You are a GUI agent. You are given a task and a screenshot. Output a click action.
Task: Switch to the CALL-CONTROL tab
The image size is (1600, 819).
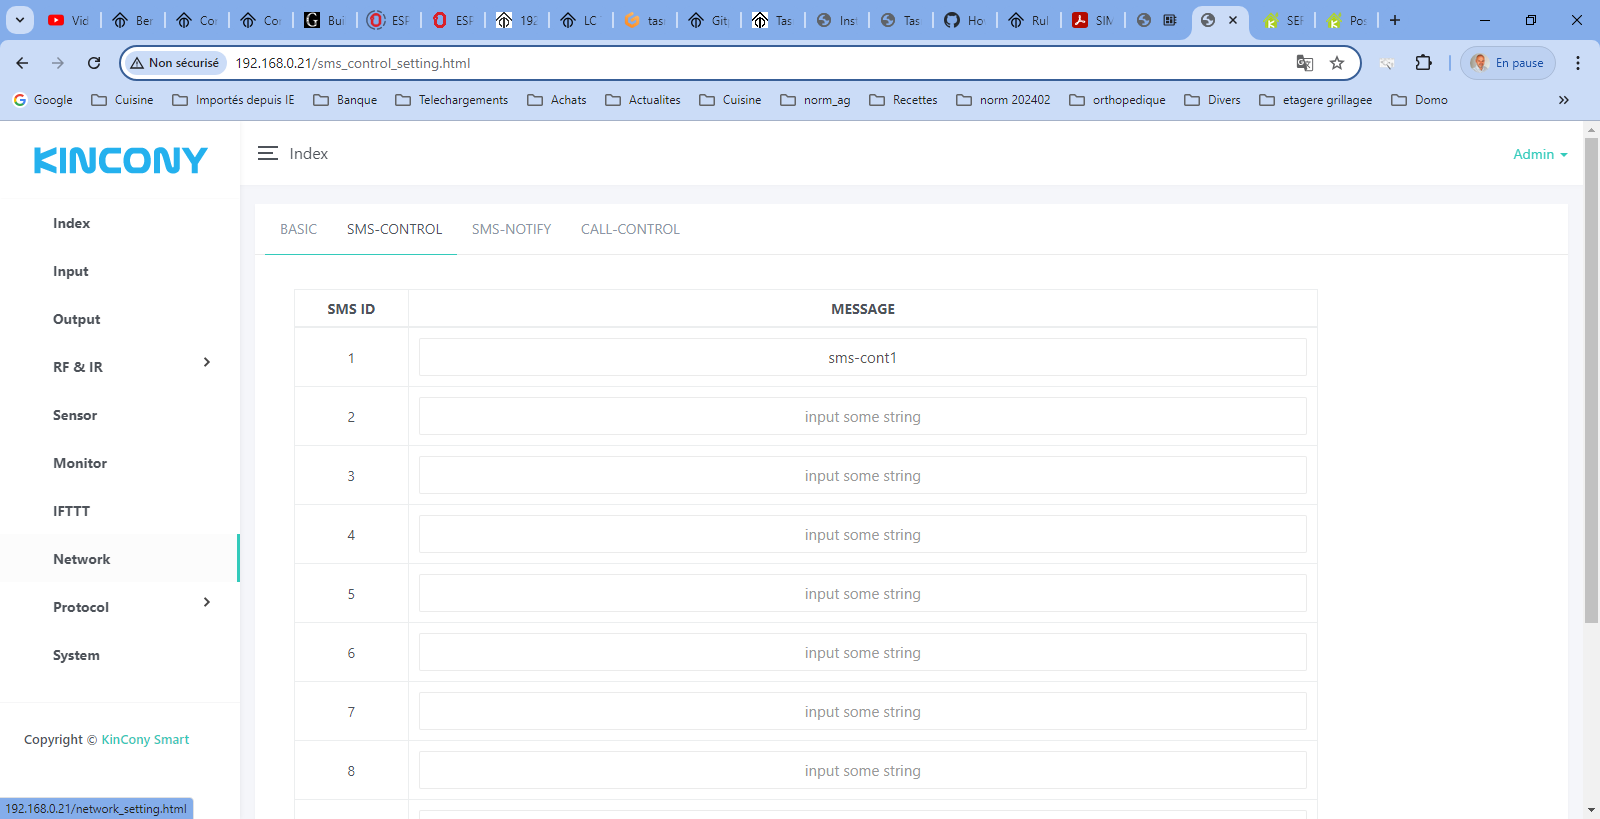(630, 229)
